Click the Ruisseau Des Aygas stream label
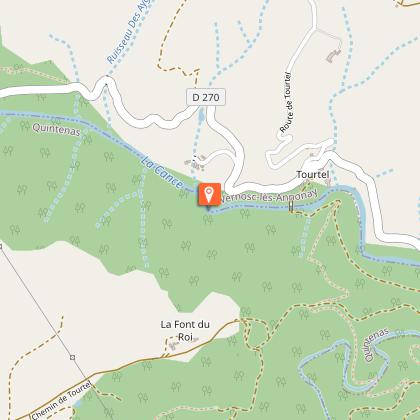Viewport: 420px width, 420px height. click(x=128, y=32)
